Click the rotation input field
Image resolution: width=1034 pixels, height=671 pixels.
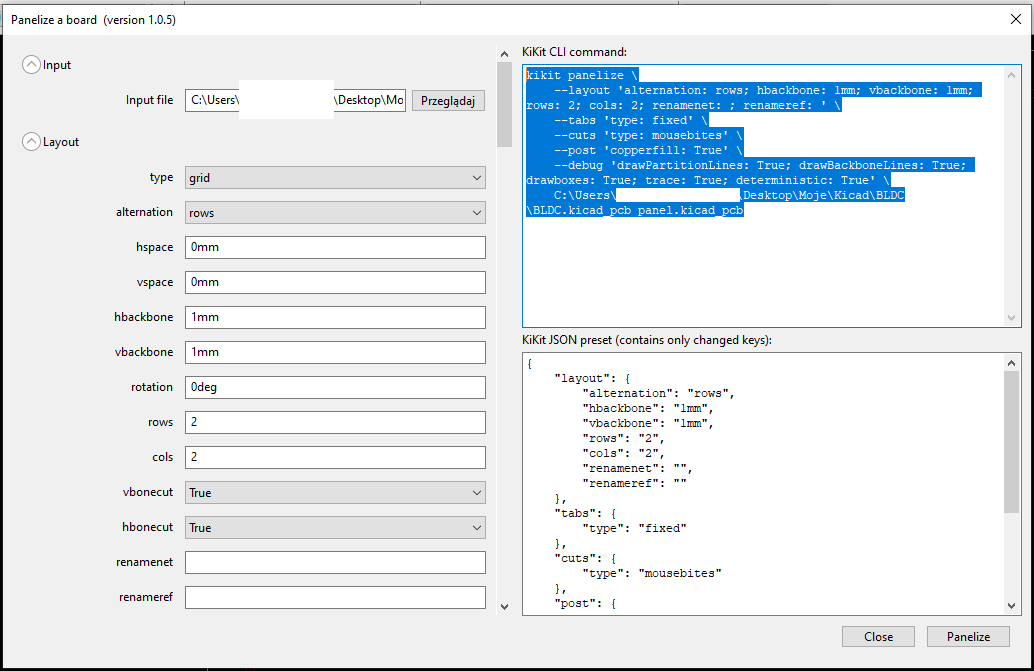(x=335, y=387)
